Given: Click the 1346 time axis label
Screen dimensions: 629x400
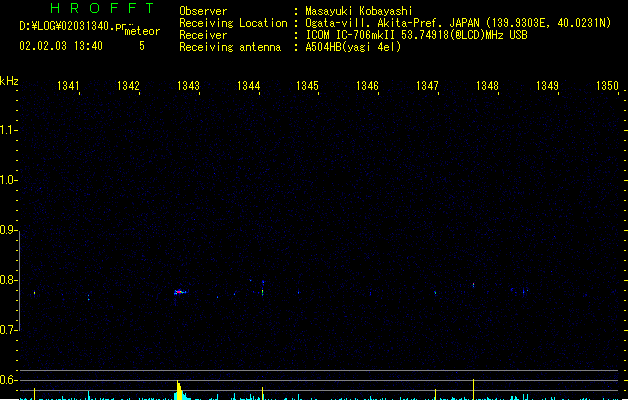Looking at the screenshot, I should point(367,86).
